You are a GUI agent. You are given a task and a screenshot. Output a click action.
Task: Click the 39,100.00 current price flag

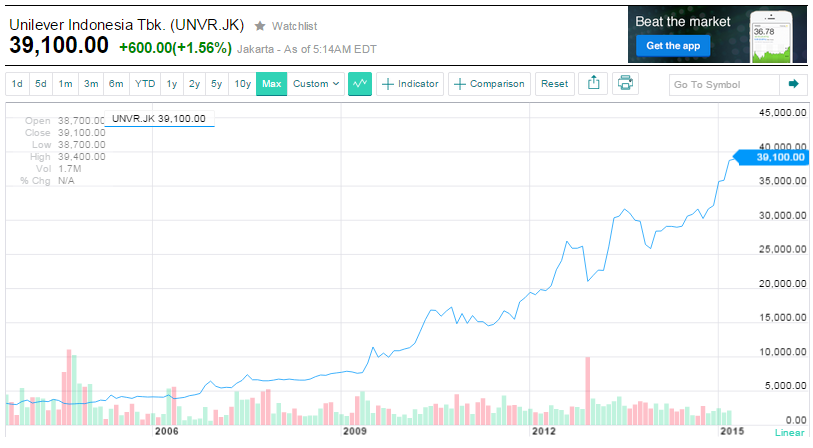(773, 157)
